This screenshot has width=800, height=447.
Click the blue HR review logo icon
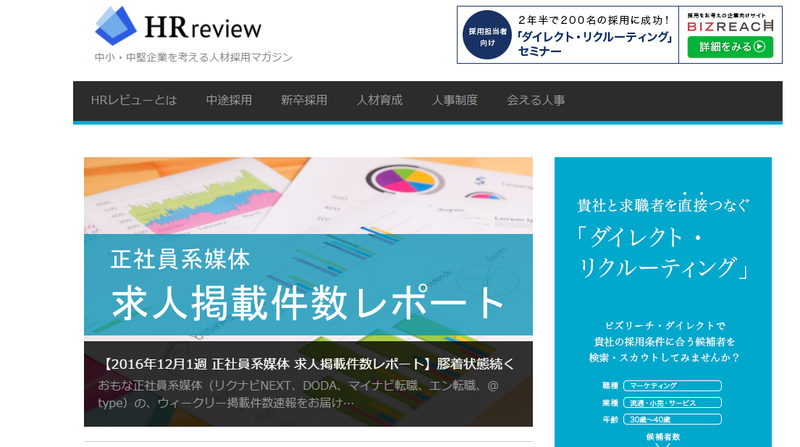pos(116,27)
